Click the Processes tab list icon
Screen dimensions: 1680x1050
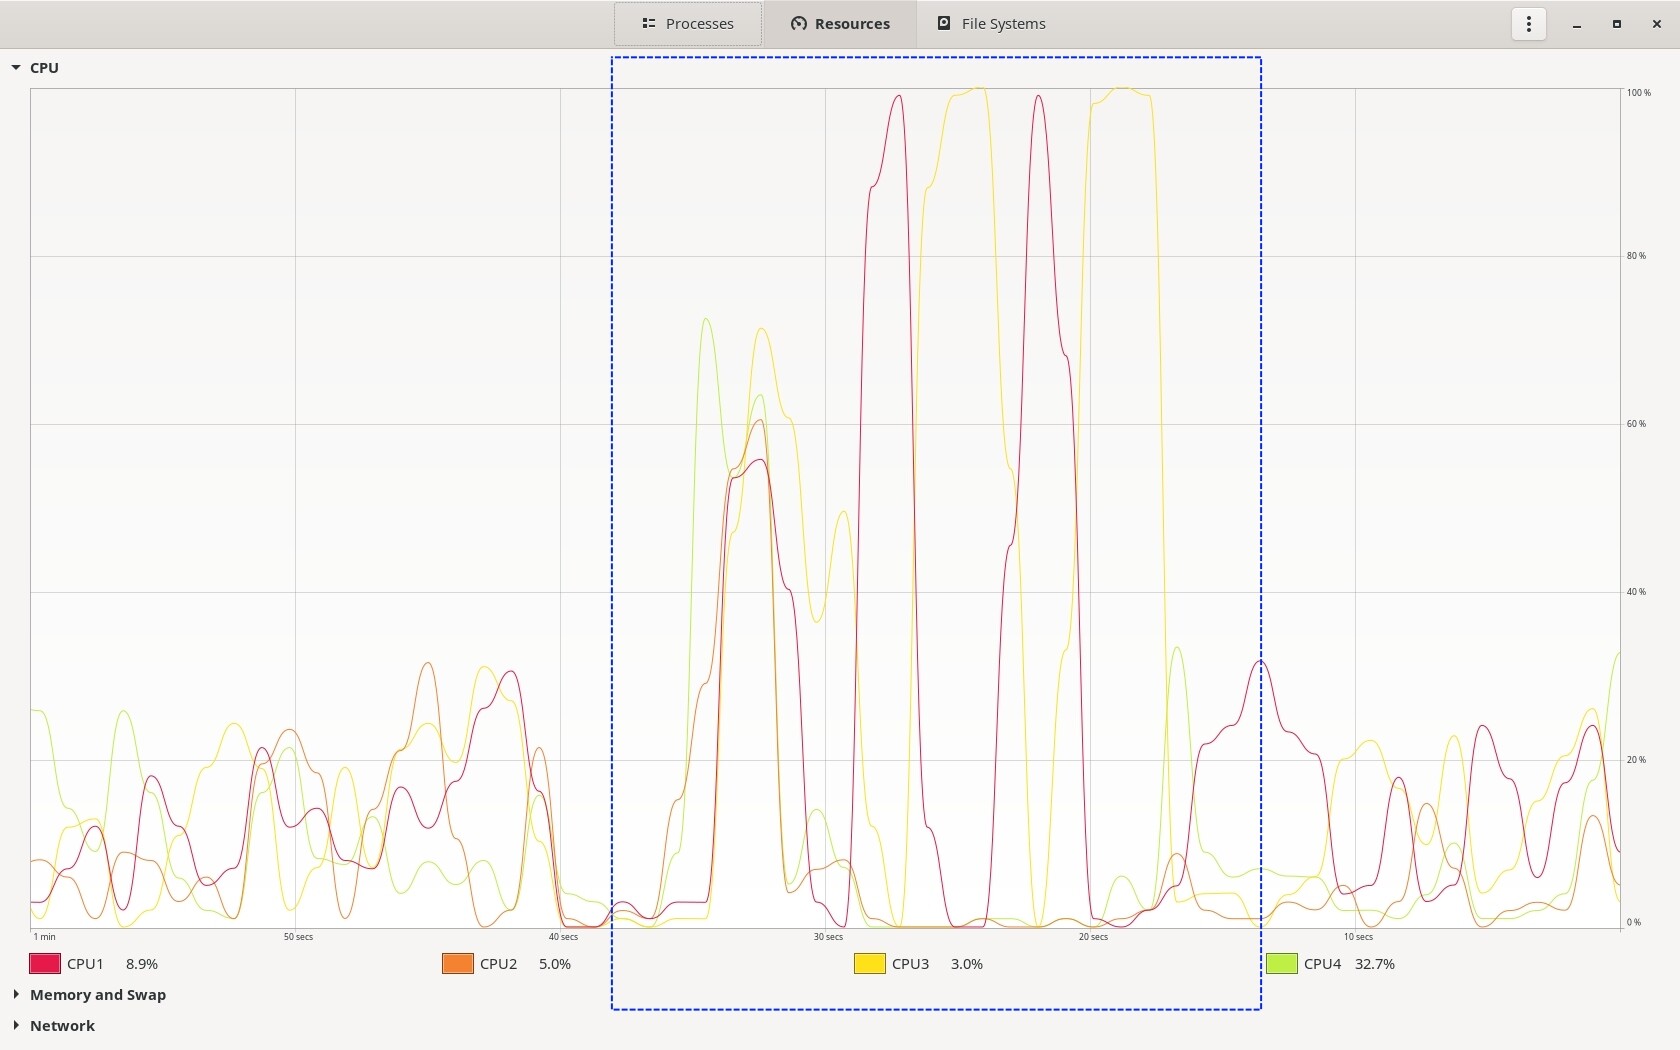coord(649,24)
